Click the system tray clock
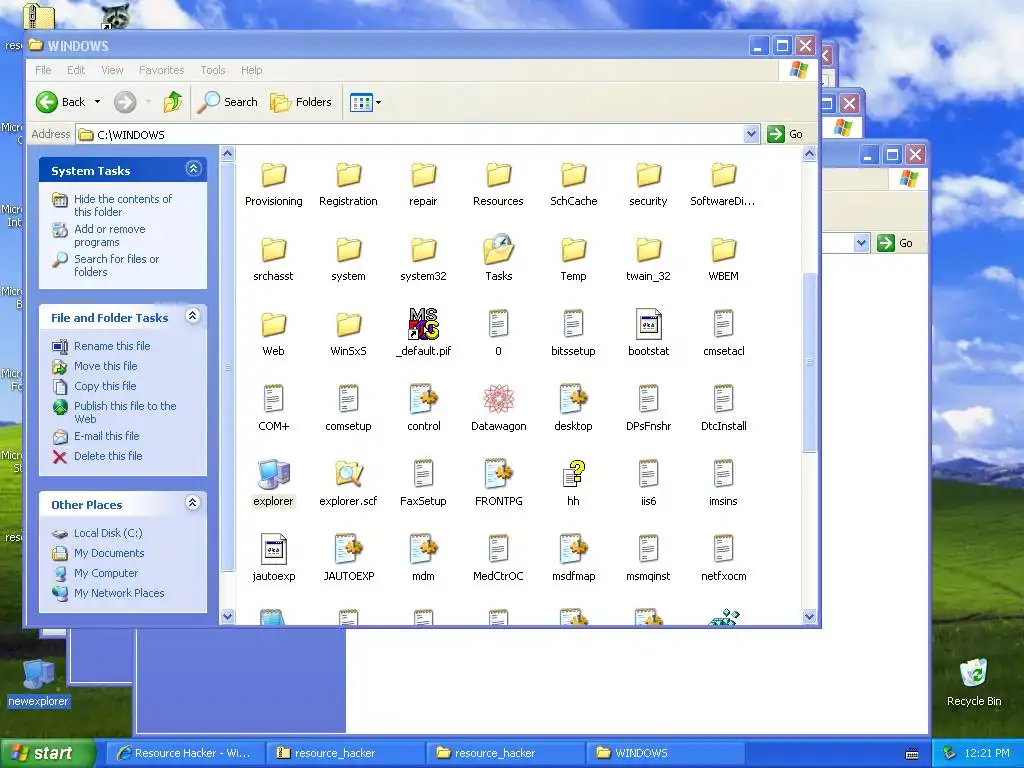The image size is (1024, 768). 987,753
